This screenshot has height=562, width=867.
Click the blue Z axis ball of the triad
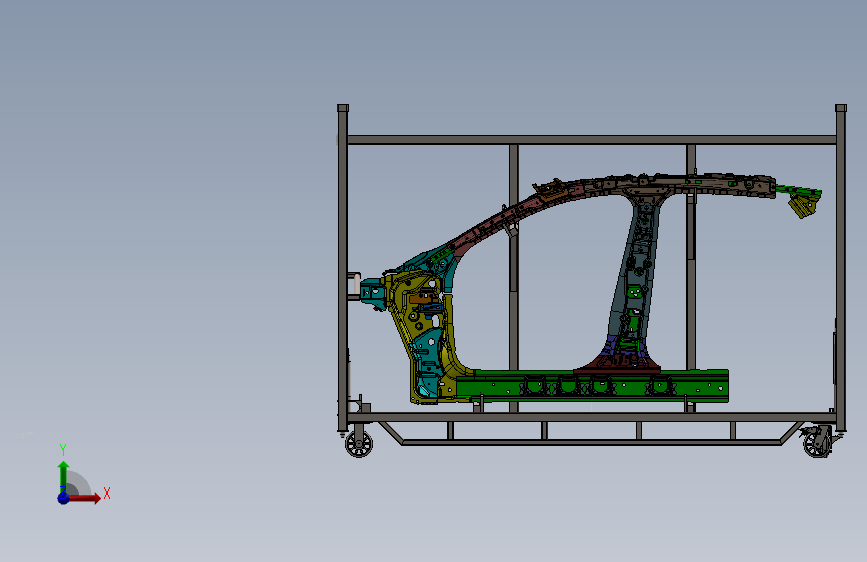coord(63,498)
